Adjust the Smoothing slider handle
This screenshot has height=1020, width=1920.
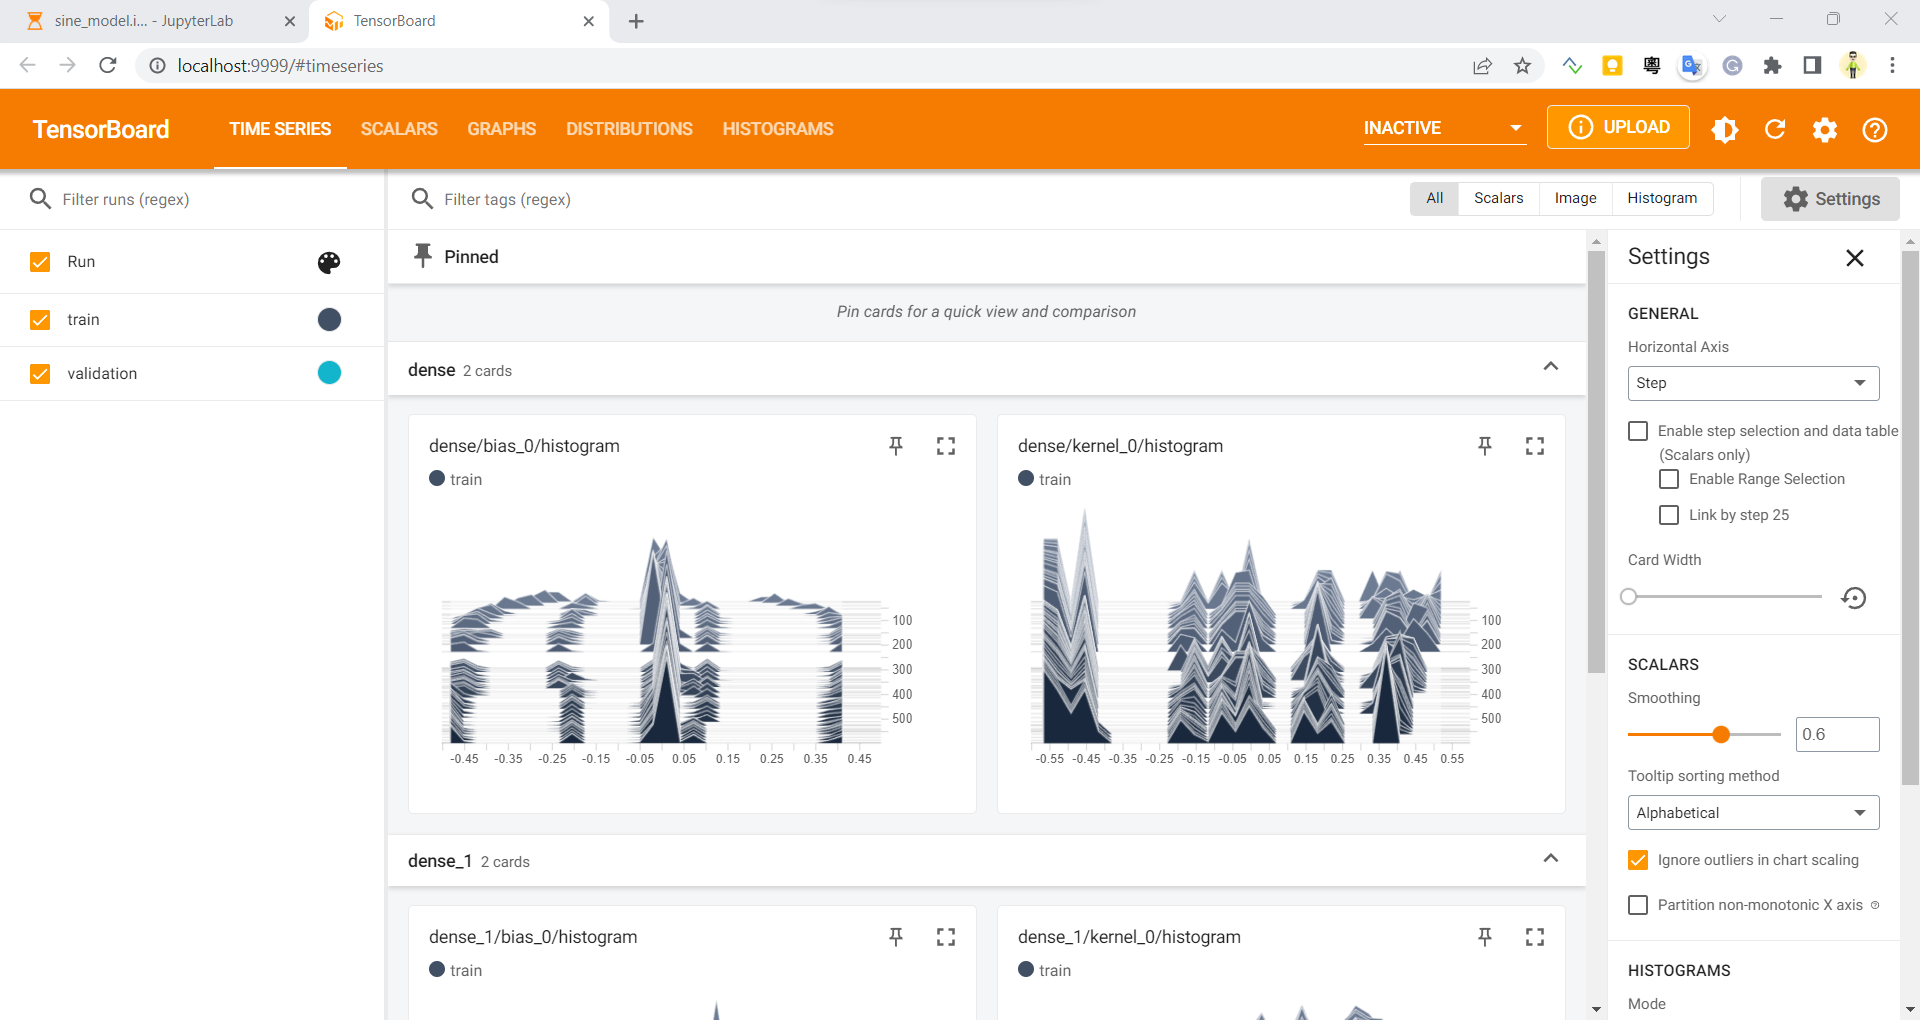pos(1721,735)
